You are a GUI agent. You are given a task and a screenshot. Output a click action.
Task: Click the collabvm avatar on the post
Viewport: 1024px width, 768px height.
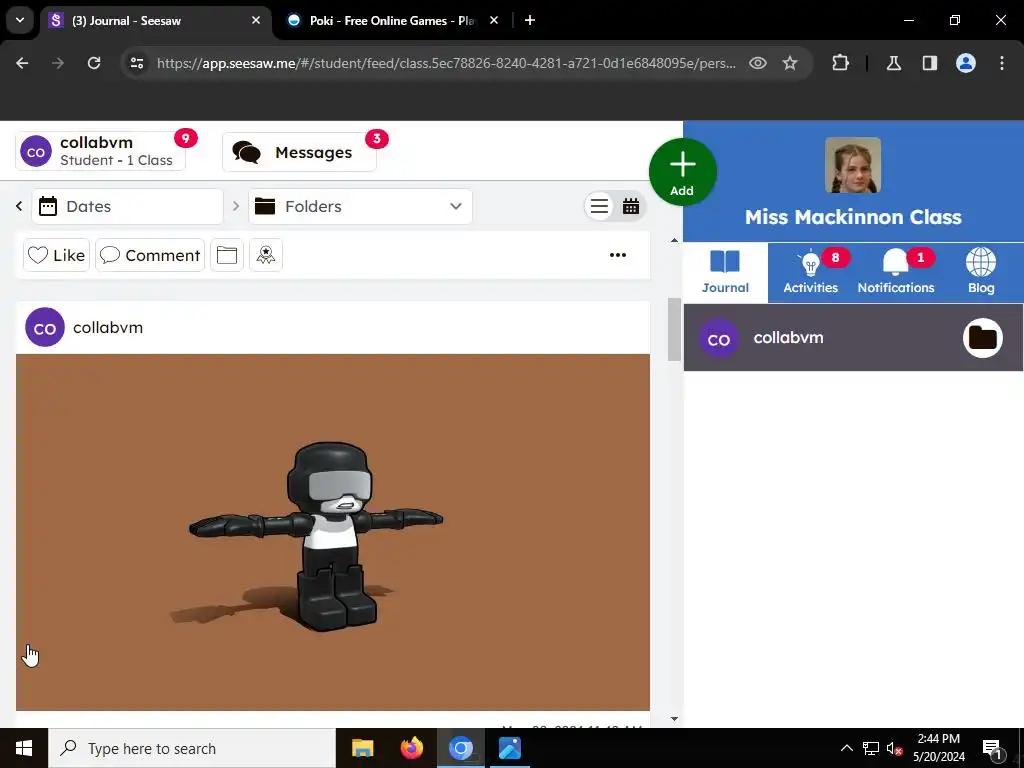pyautogui.click(x=45, y=327)
